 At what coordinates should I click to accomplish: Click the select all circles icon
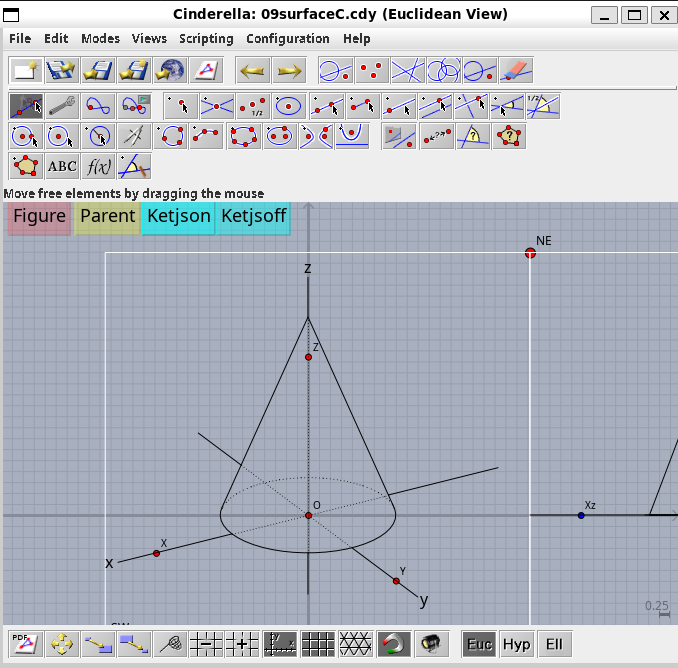click(x=444, y=70)
